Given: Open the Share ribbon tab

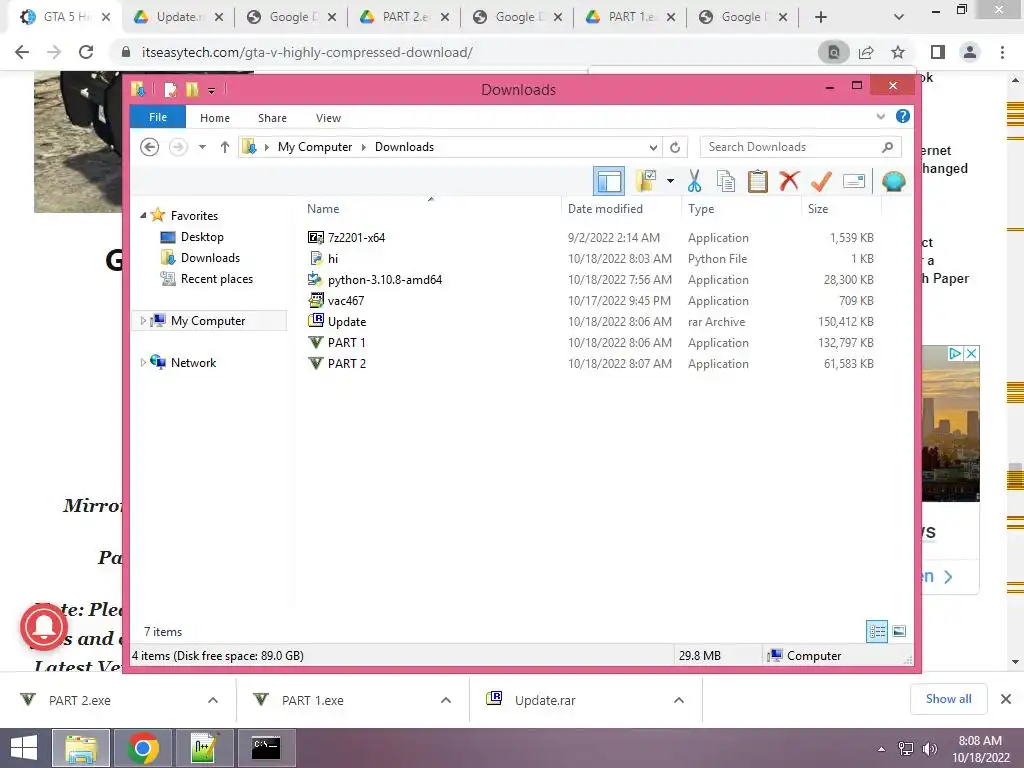Looking at the screenshot, I should pyautogui.click(x=272, y=118).
